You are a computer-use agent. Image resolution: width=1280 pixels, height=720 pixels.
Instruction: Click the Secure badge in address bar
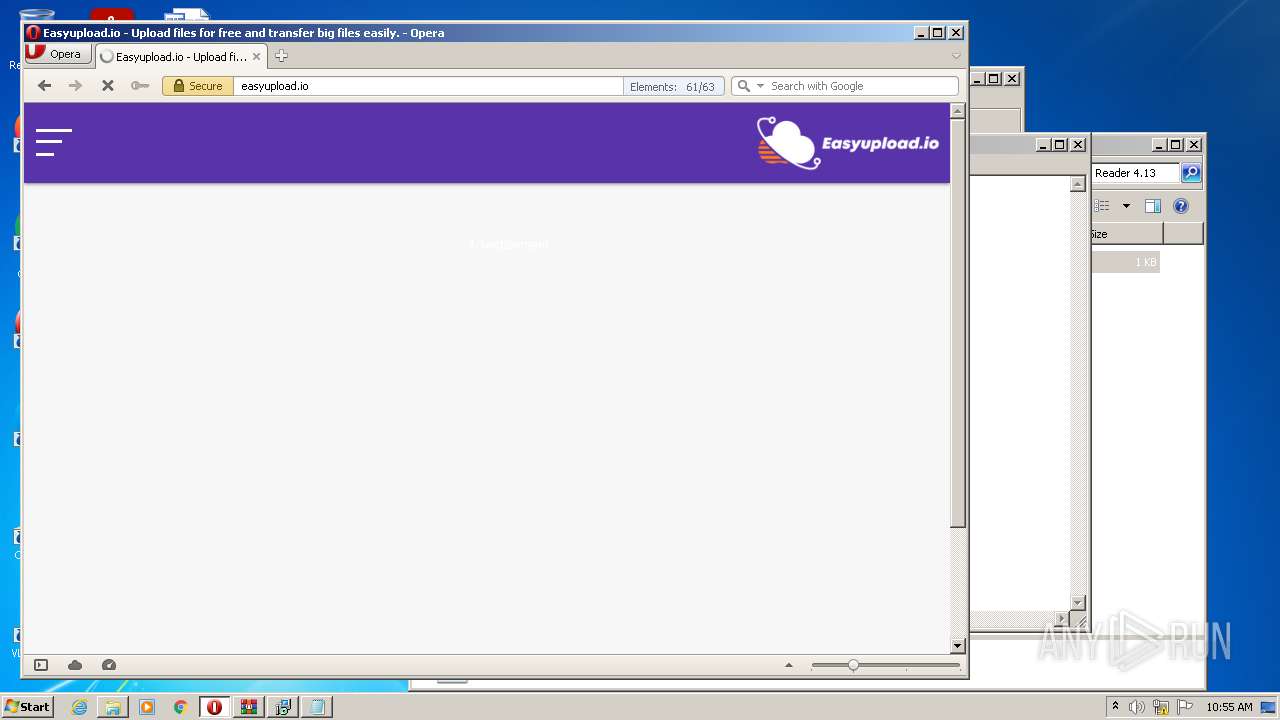[x=198, y=86]
